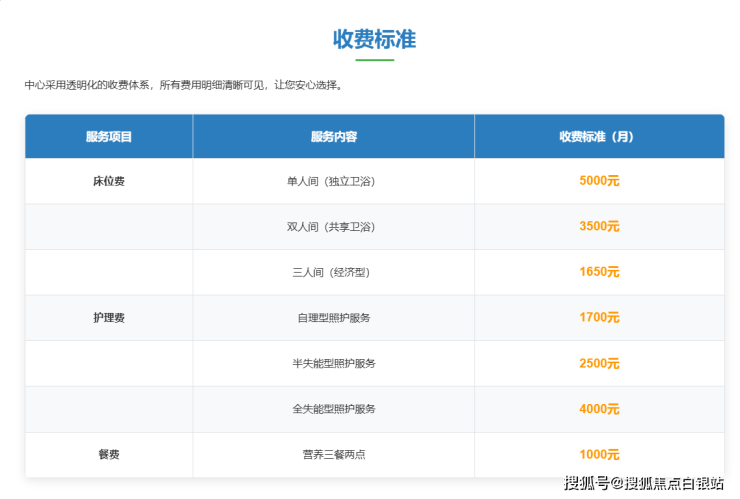This screenshot has height=499, width=740.
Task: Click the 1650元 price
Action: tap(599, 272)
